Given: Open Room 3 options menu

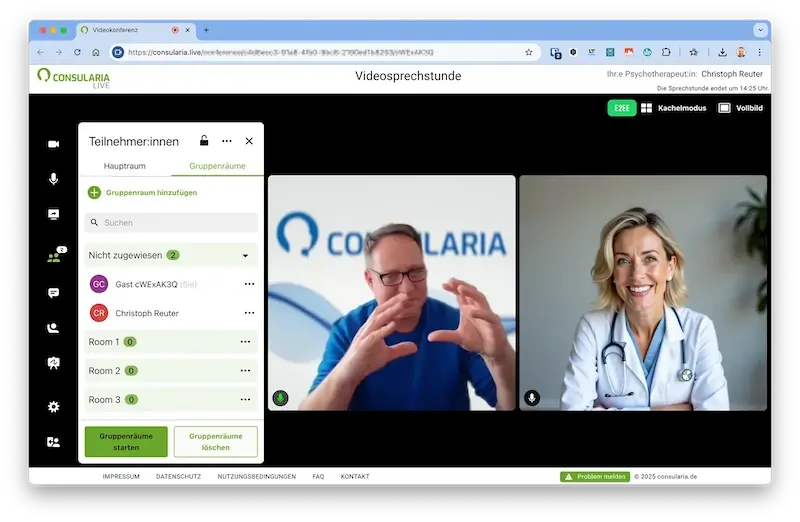Looking at the screenshot, I should click(245, 400).
